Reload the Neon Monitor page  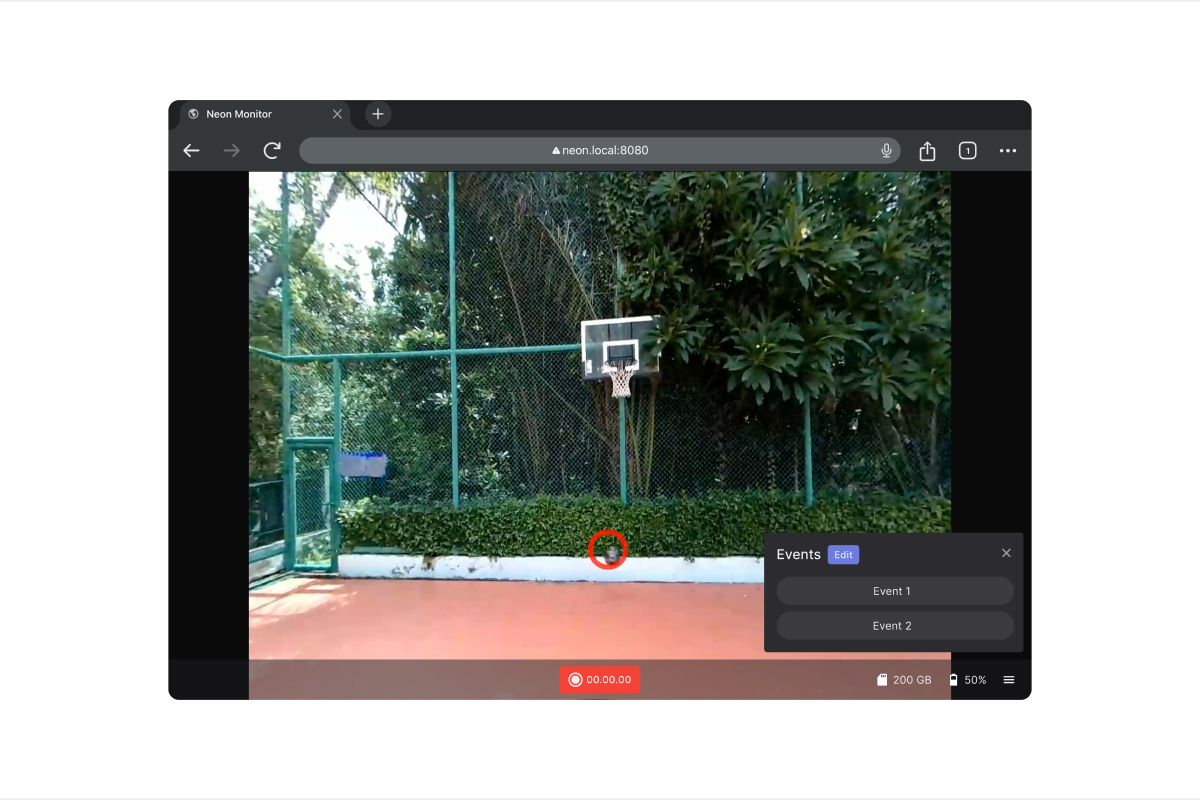pyautogui.click(x=272, y=151)
